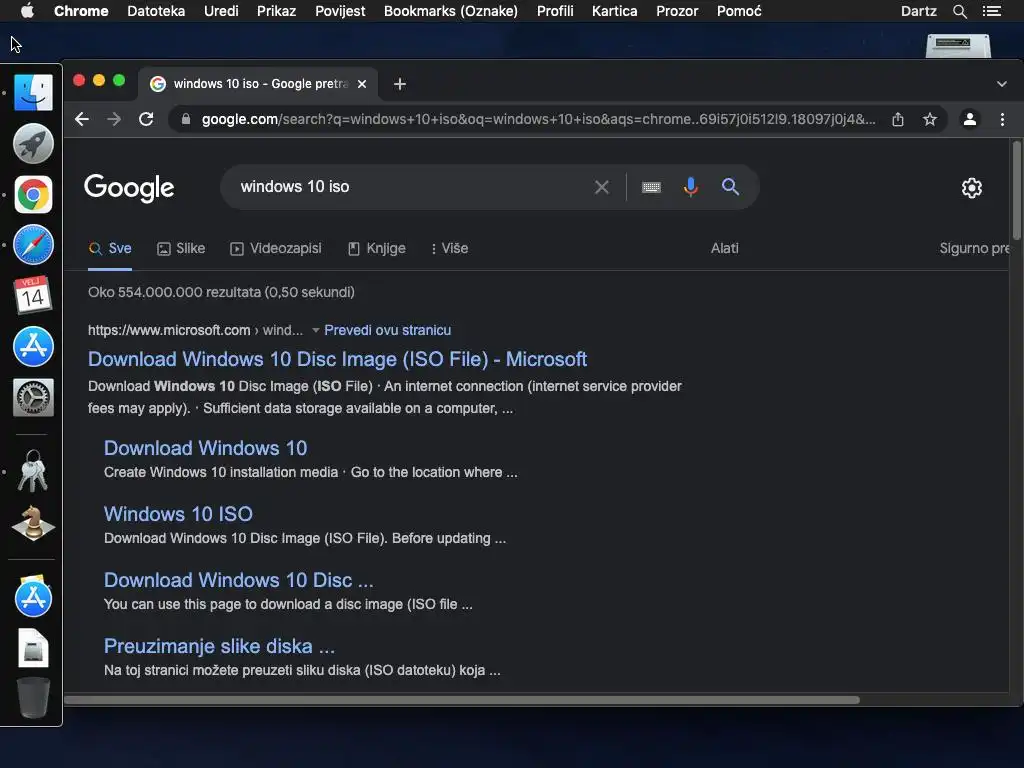The image size is (1024, 768).
Task: Open the on-screen keyboard input tool
Action: coord(651,187)
